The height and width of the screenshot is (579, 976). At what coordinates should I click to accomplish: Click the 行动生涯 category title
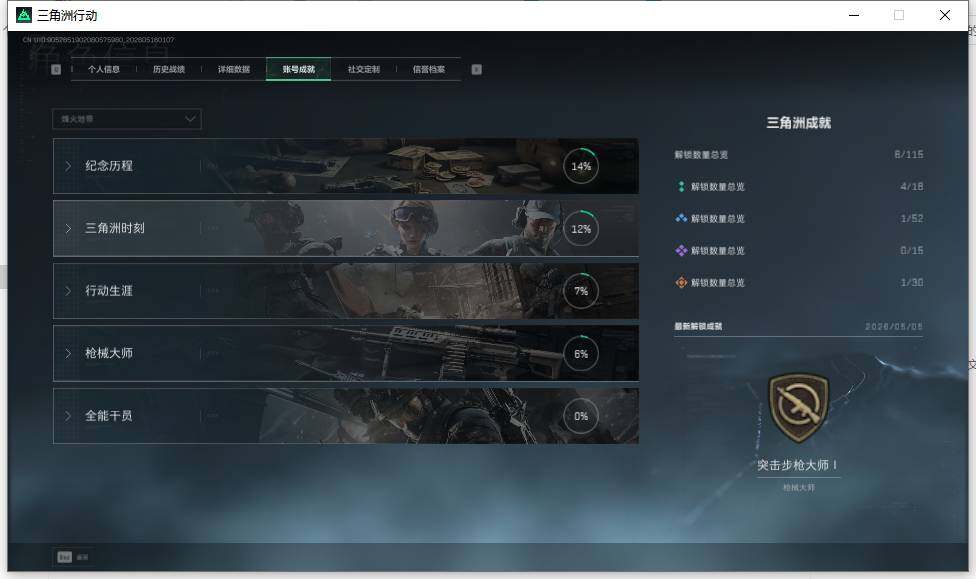109,291
